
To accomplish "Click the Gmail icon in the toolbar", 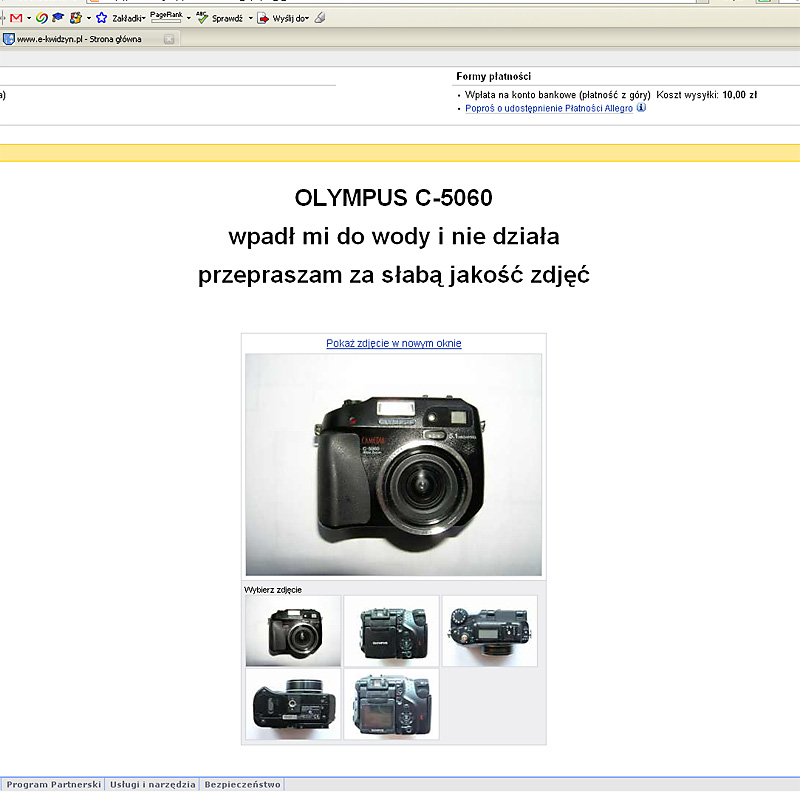I will (x=16, y=18).
